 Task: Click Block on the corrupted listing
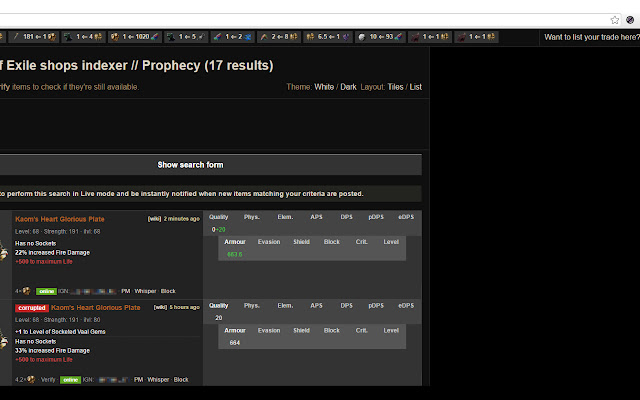(181, 380)
